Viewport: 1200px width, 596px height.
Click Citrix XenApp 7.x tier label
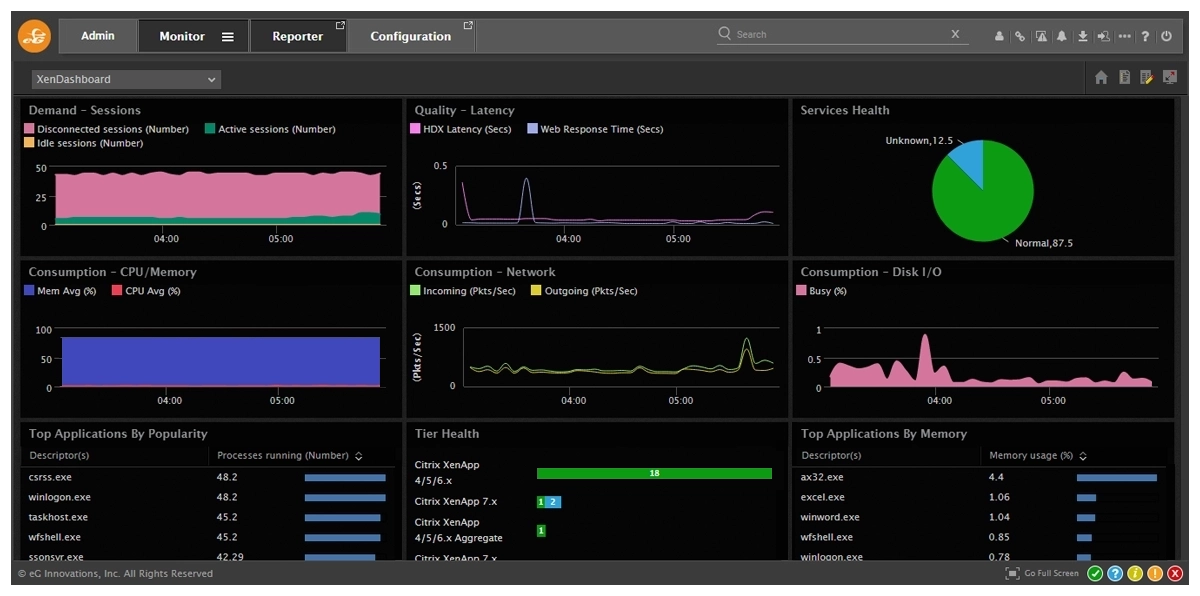tap(456, 502)
